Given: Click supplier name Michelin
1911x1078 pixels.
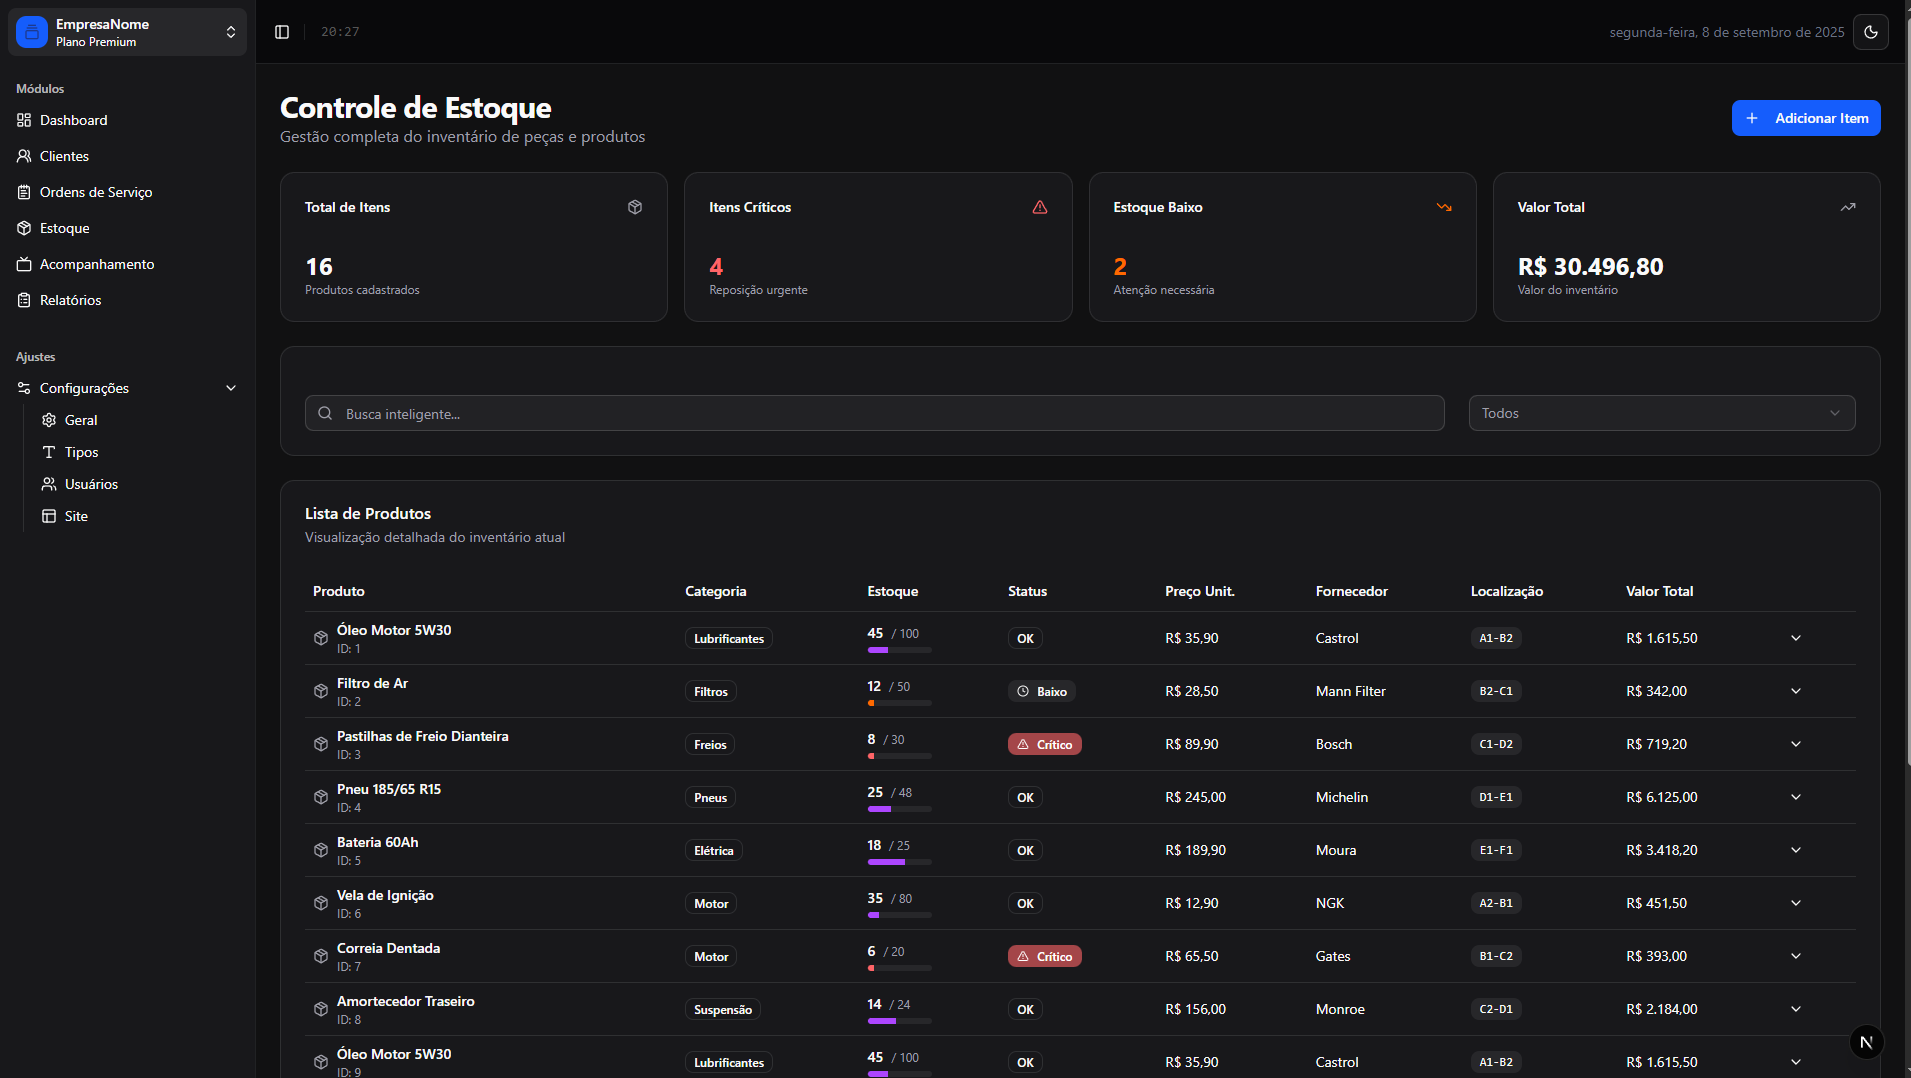Looking at the screenshot, I should pos(1342,797).
